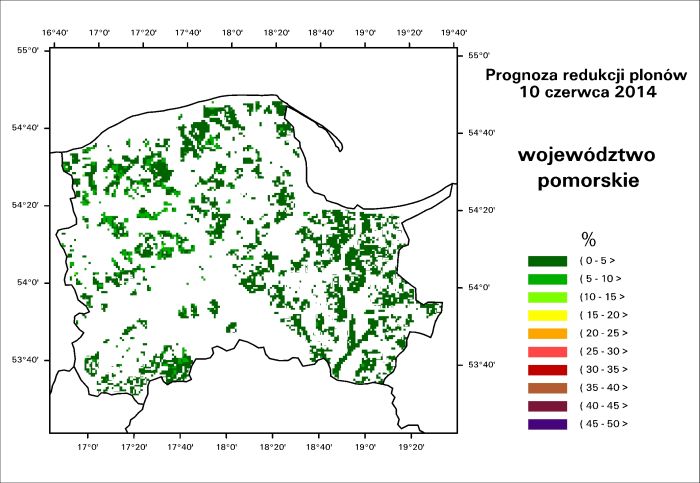
Task: Pick the light green 10-15 legend swatch
Action: (546, 296)
